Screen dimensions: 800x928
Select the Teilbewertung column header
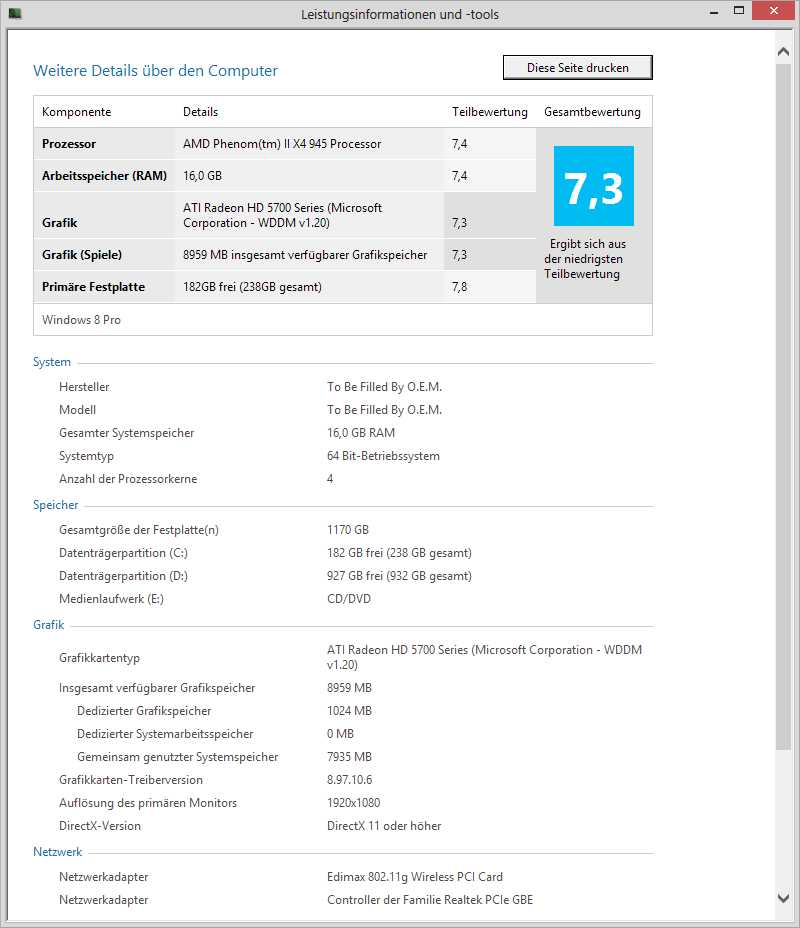(x=490, y=112)
